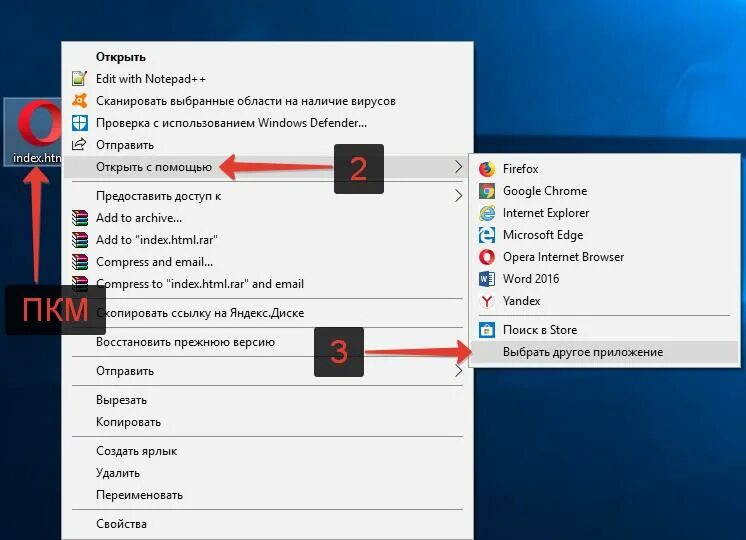Click WinRAR icon next to Add to archive...

80,217
